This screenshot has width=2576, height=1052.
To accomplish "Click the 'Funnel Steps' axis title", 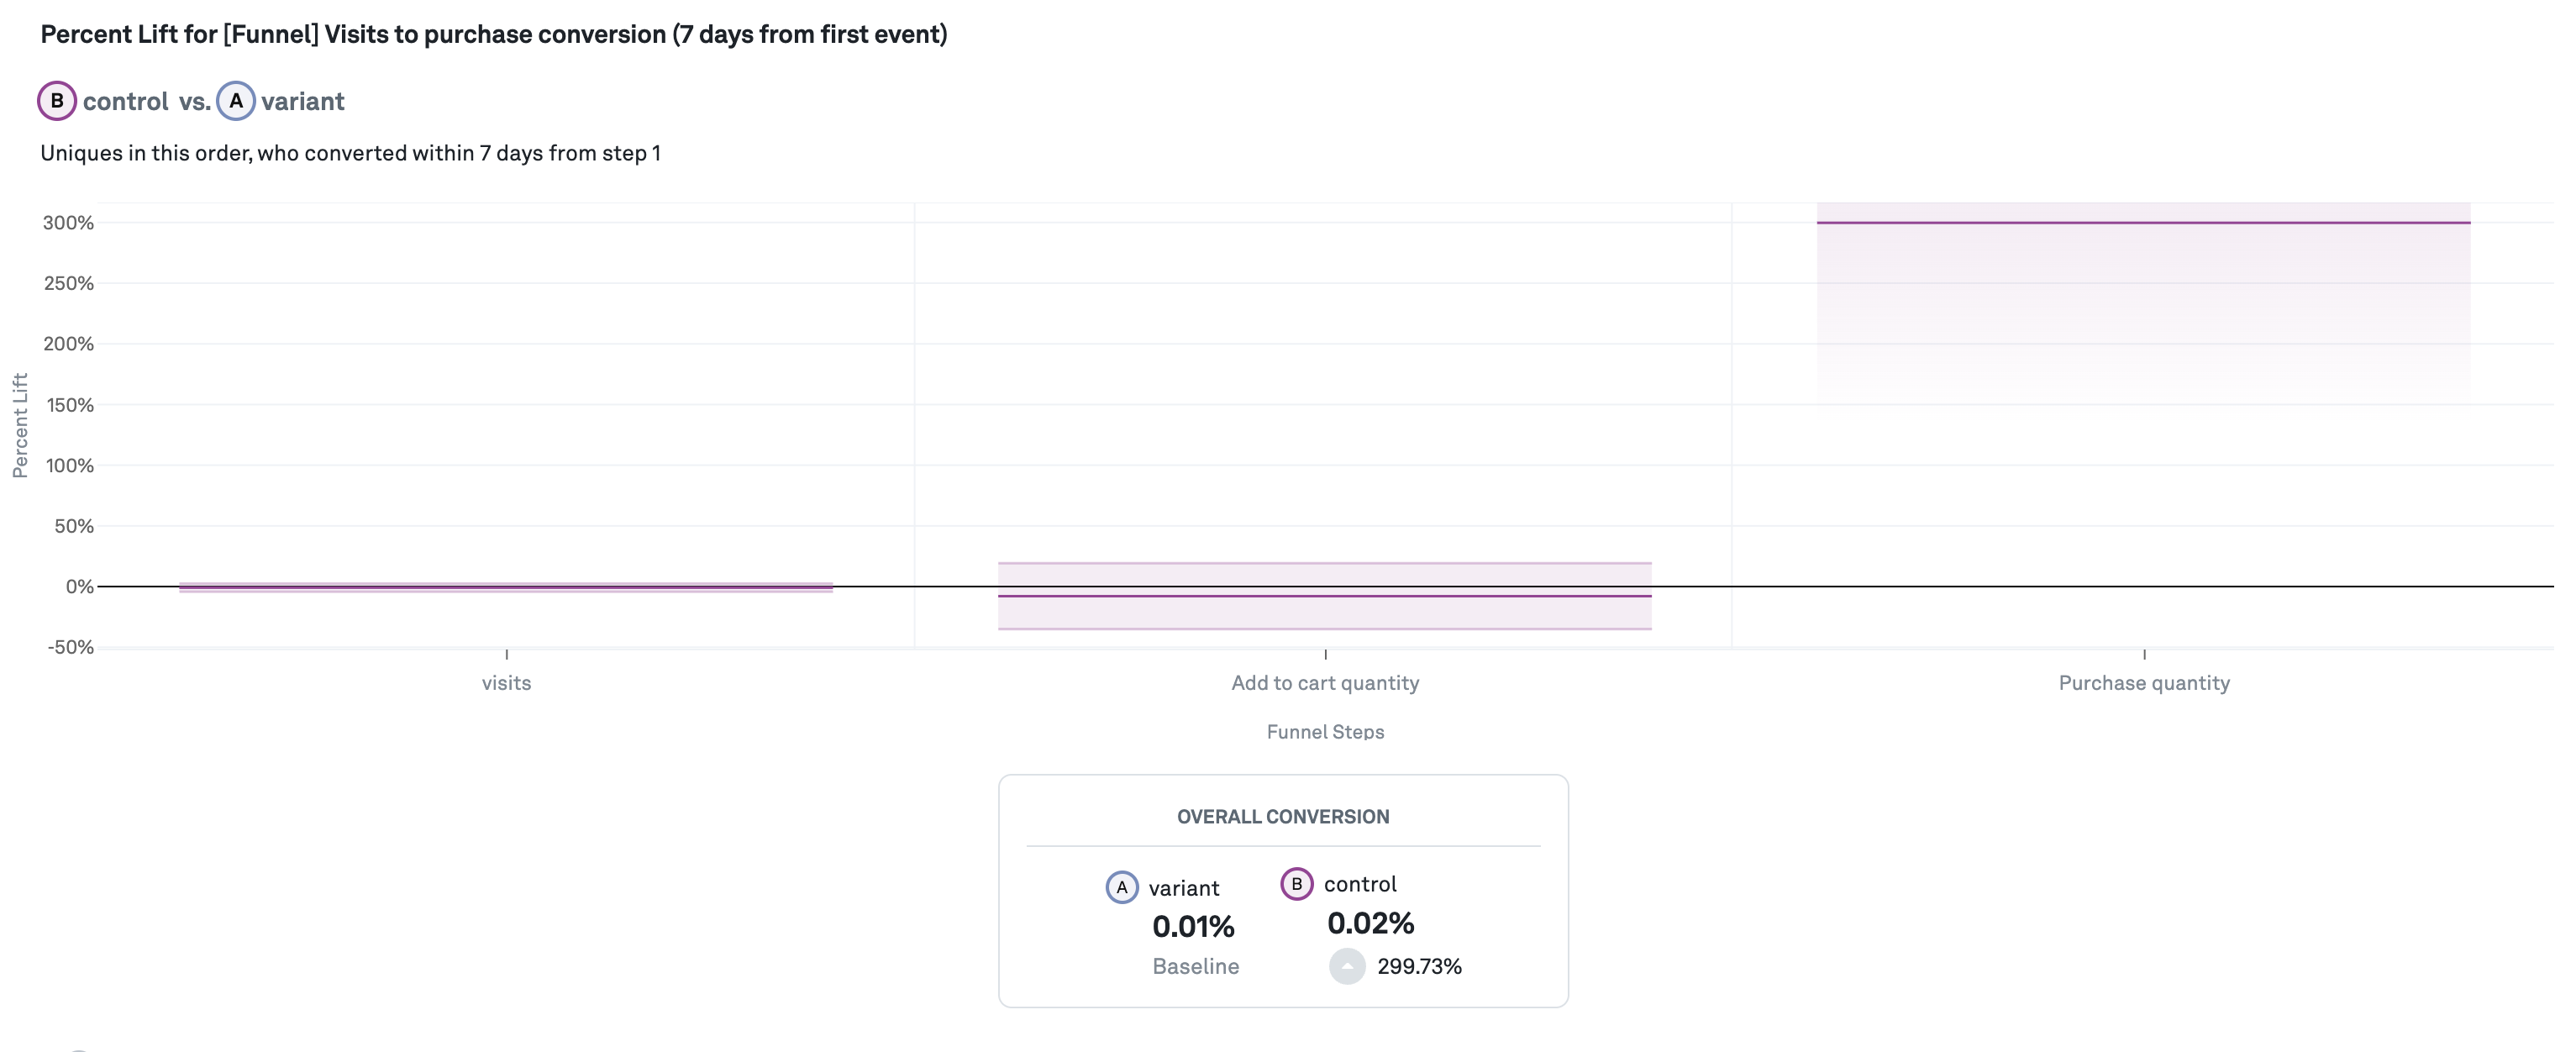I will (x=1325, y=732).
